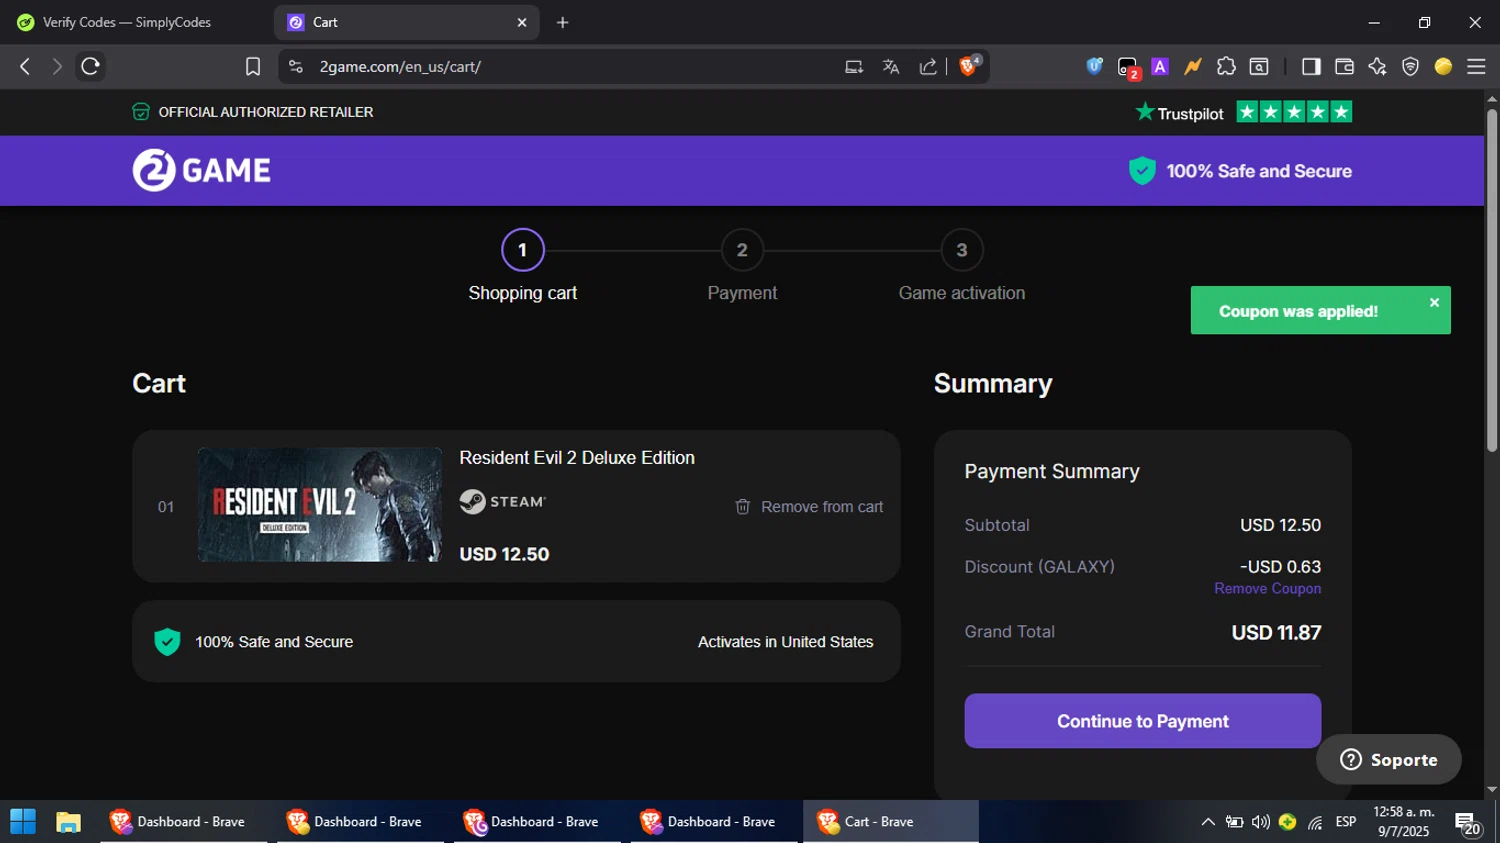Click the trash icon beside Remove from cart
This screenshot has height=843, width=1500.
[742, 507]
